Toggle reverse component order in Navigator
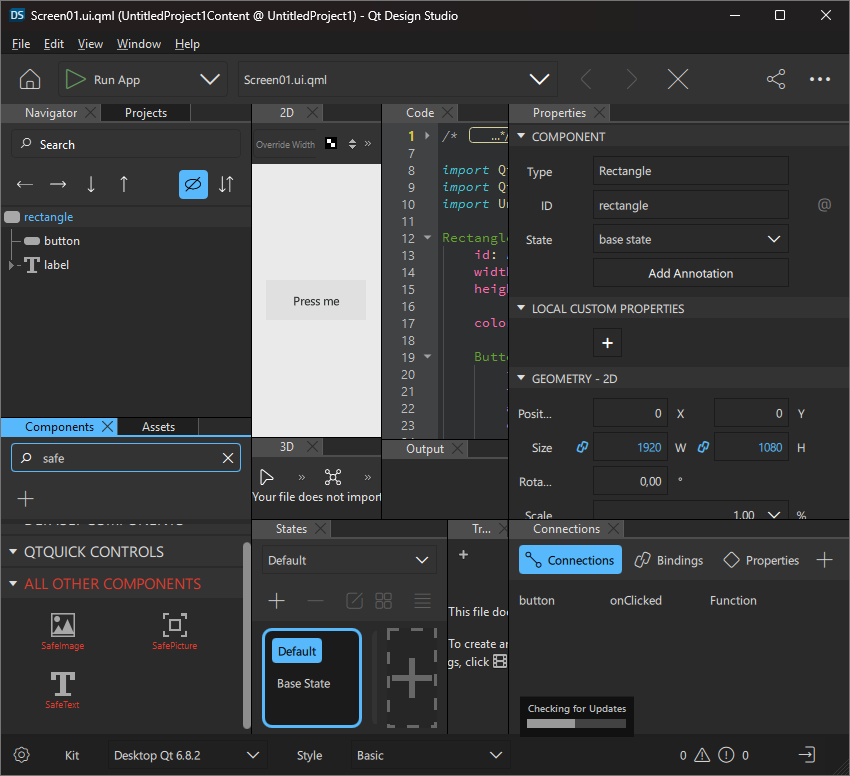The width and height of the screenshot is (850, 776). point(226,184)
